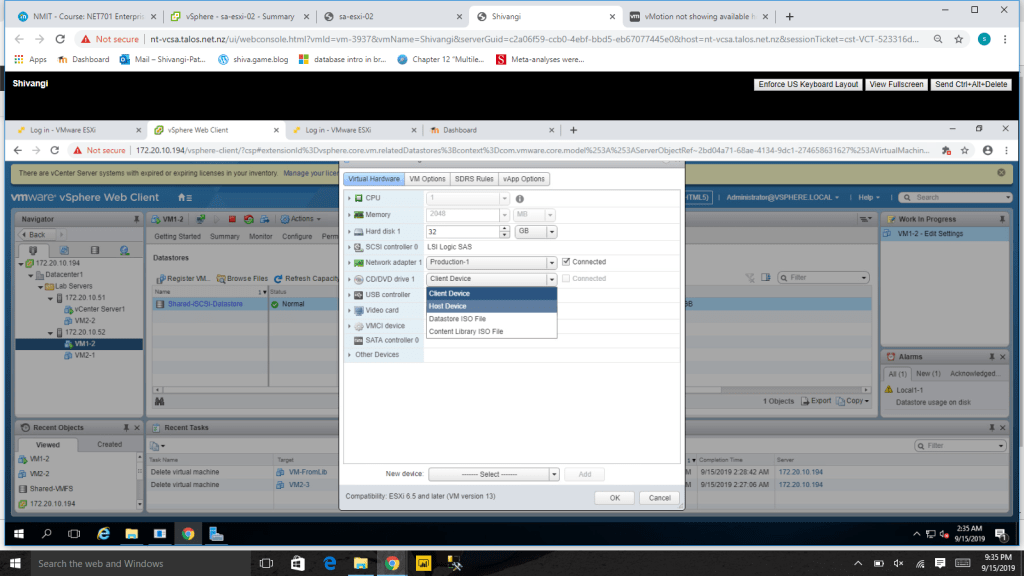Viewport: 1024px width, 576px height.
Task: Open the hard disk GB unit dropdown
Action: (536, 231)
